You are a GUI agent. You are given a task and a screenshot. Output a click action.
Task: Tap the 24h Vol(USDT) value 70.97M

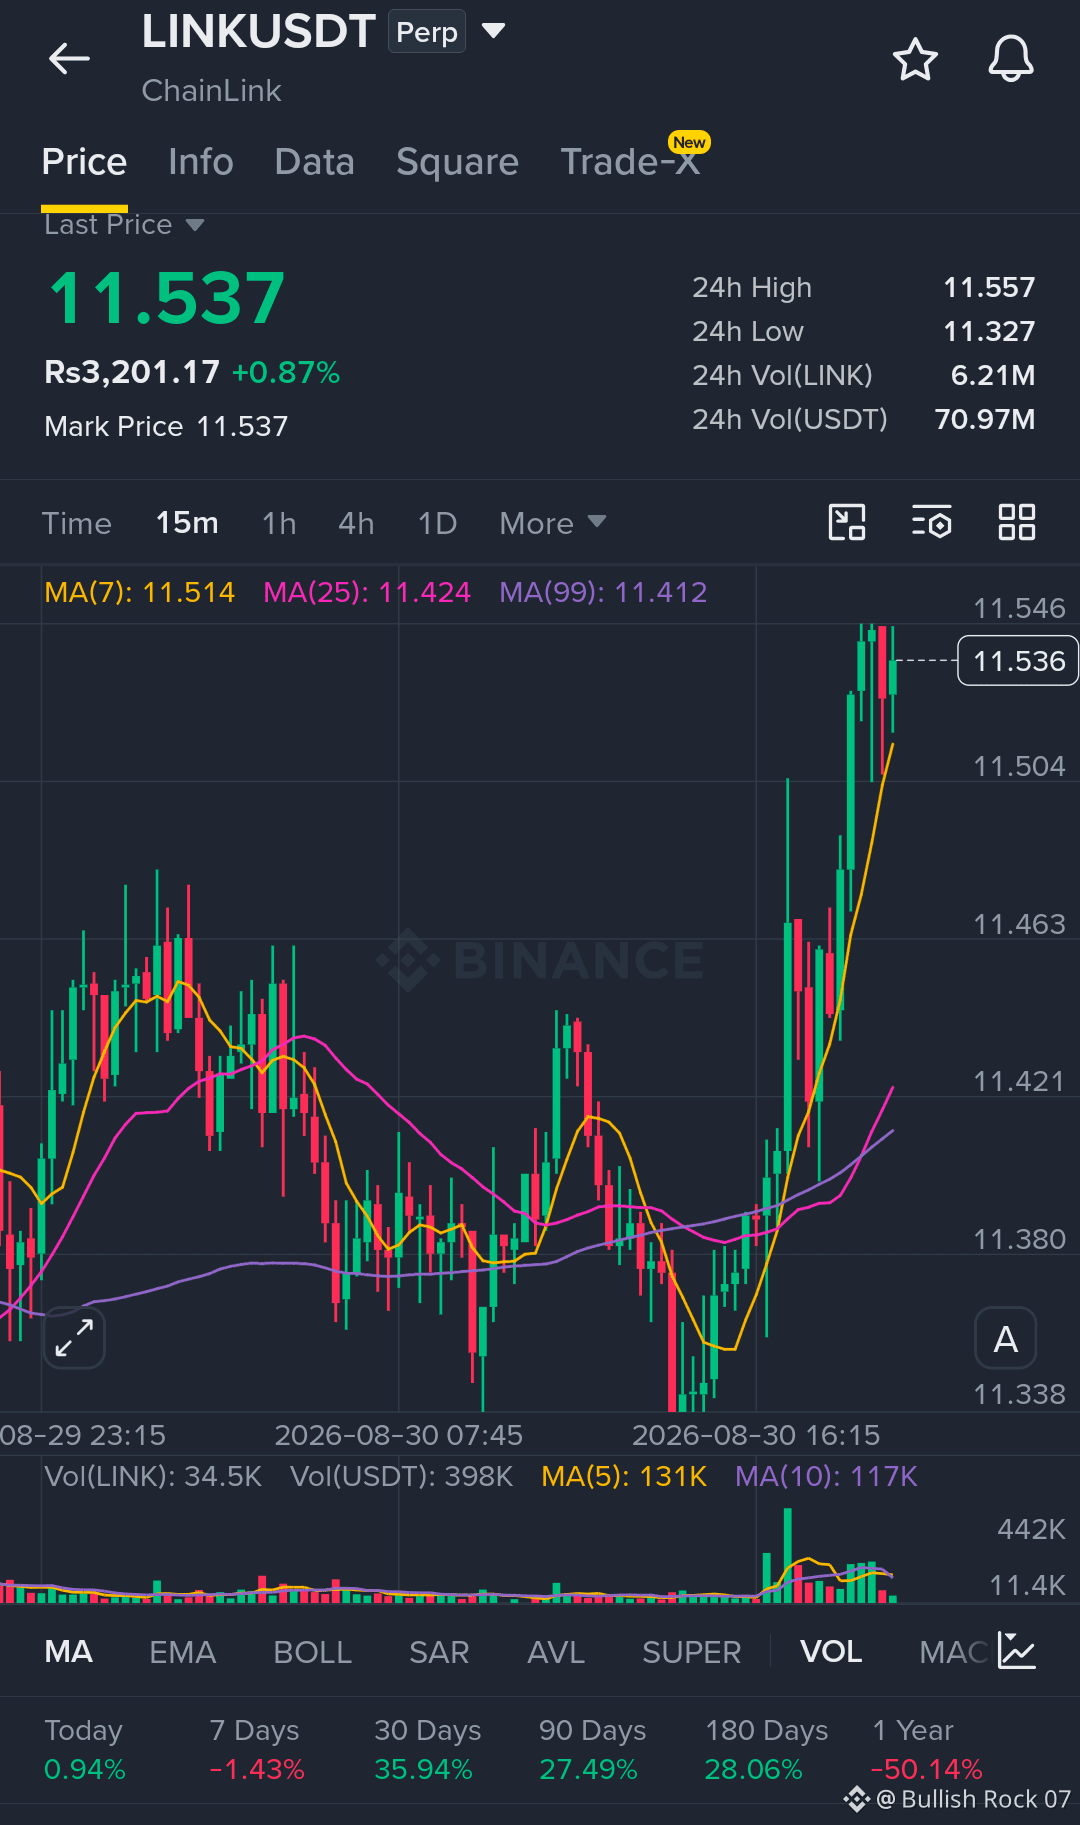(x=985, y=420)
